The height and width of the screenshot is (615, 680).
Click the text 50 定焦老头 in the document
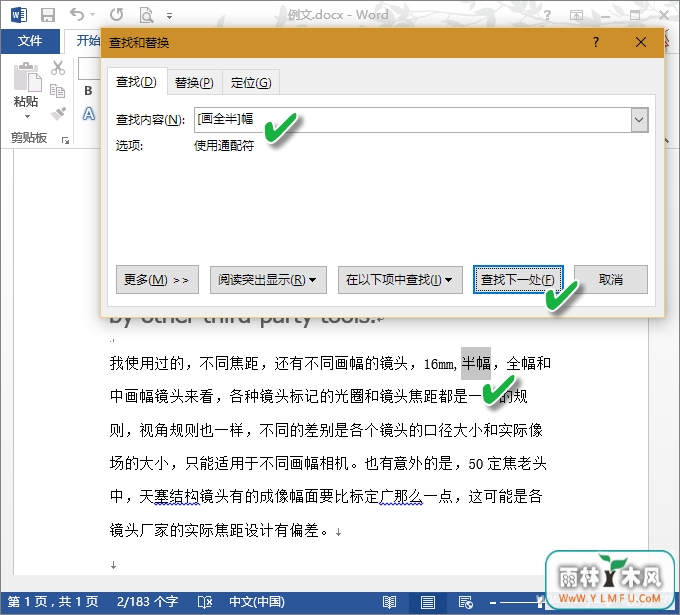point(507,463)
